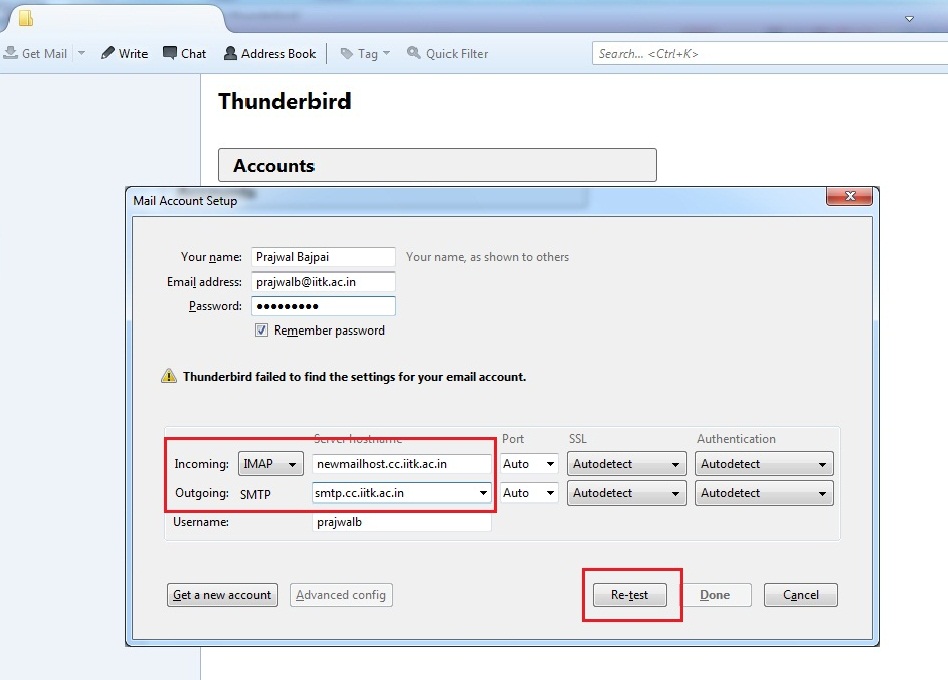Click the Email address field
The height and width of the screenshot is (680, 948).
coord(323,282)
